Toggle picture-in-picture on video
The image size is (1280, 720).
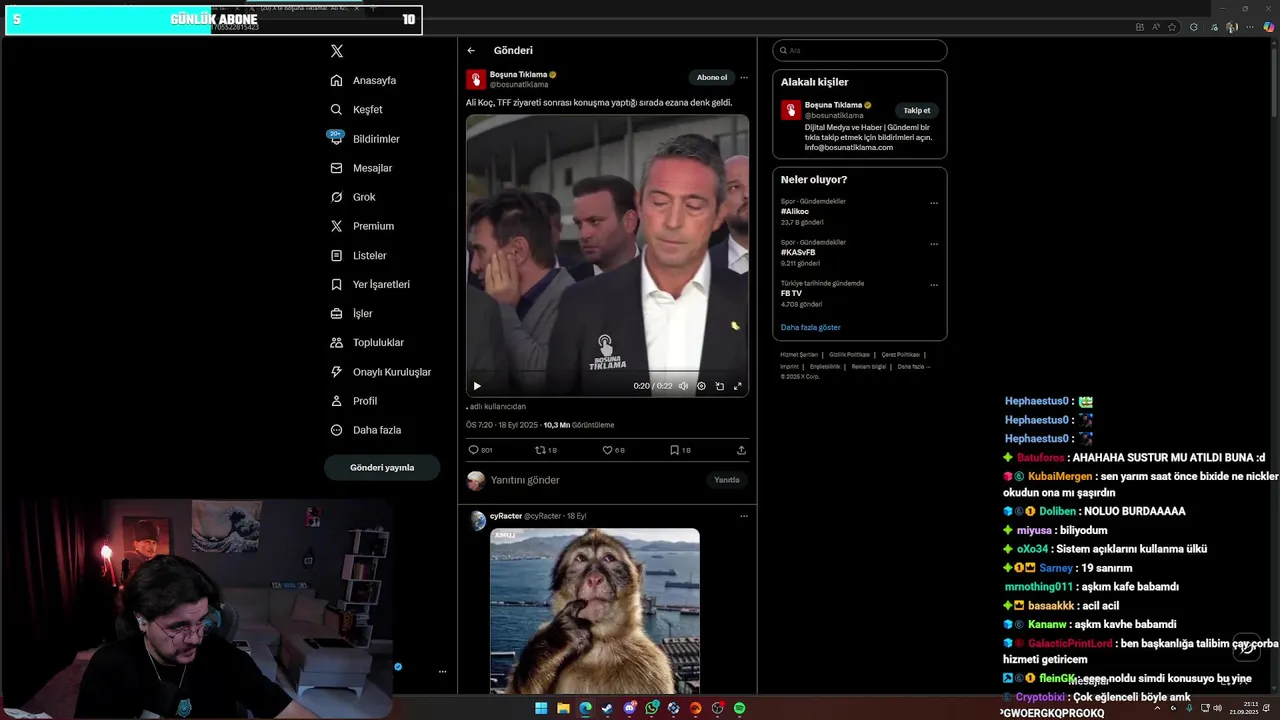[x=719, y=386]
